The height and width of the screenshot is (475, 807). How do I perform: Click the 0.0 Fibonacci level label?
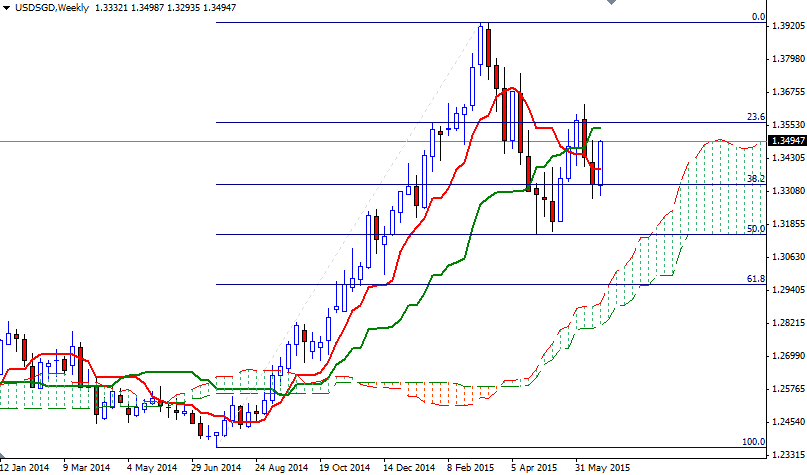(758, 16)
